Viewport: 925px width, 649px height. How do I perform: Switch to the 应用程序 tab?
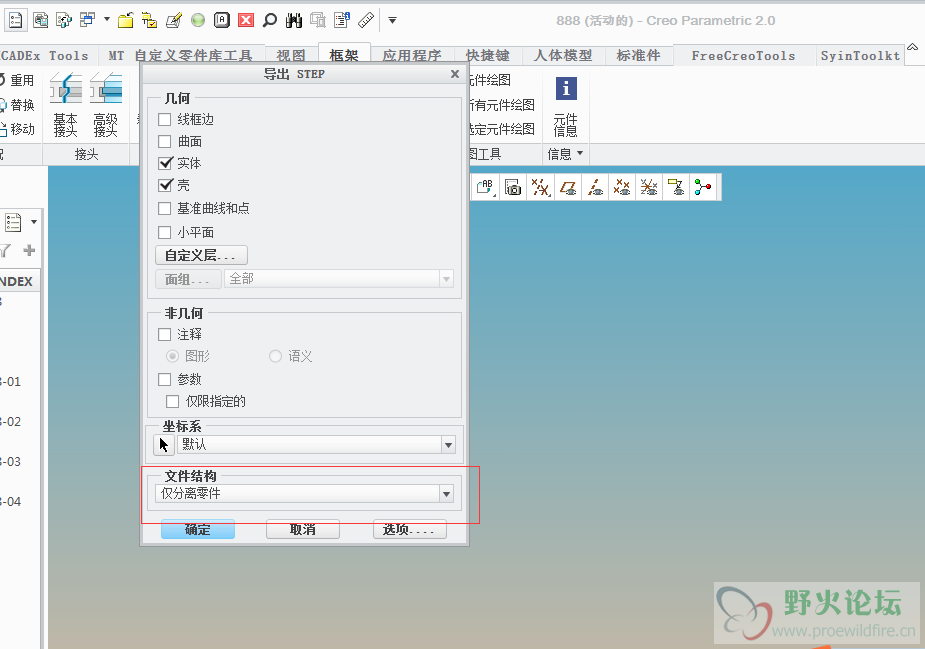412,55
